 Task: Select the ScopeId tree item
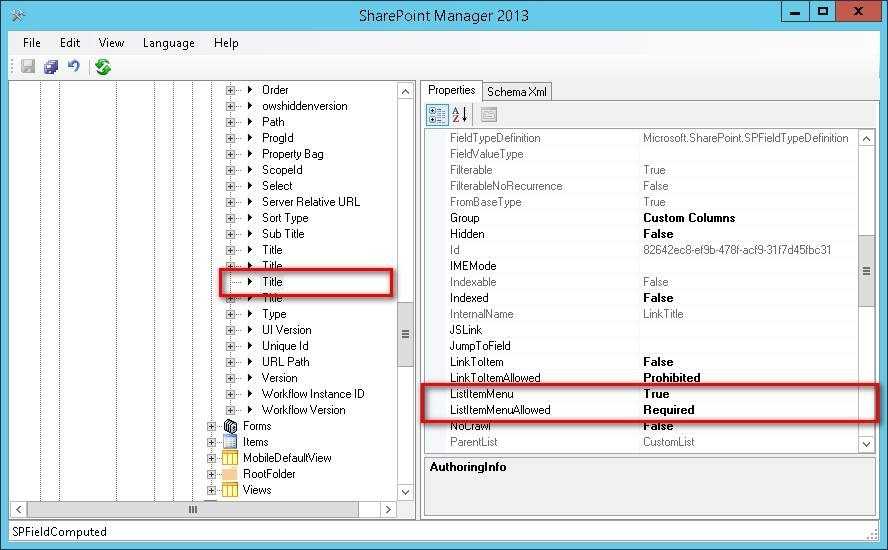click(x=282, y=170)
